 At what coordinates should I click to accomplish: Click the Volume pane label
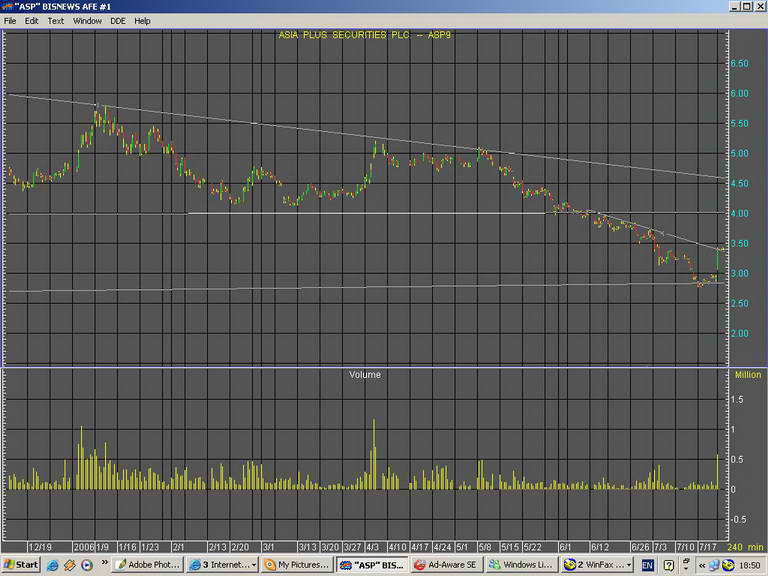365,375
